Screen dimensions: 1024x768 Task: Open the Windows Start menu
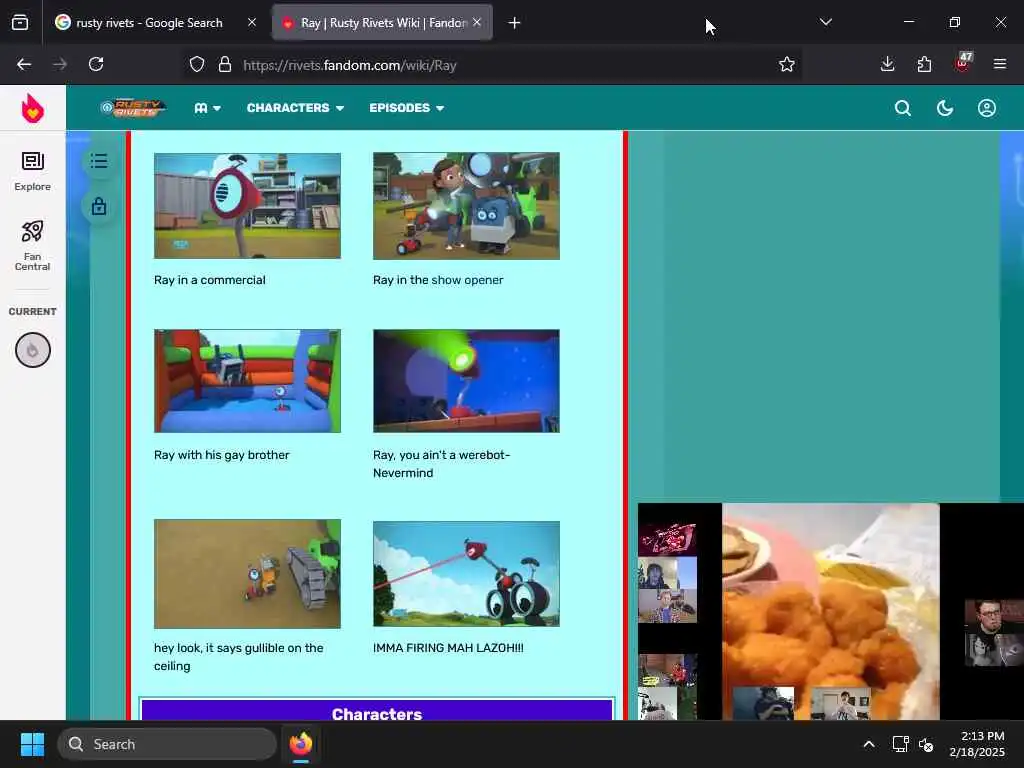click(32, 744)
